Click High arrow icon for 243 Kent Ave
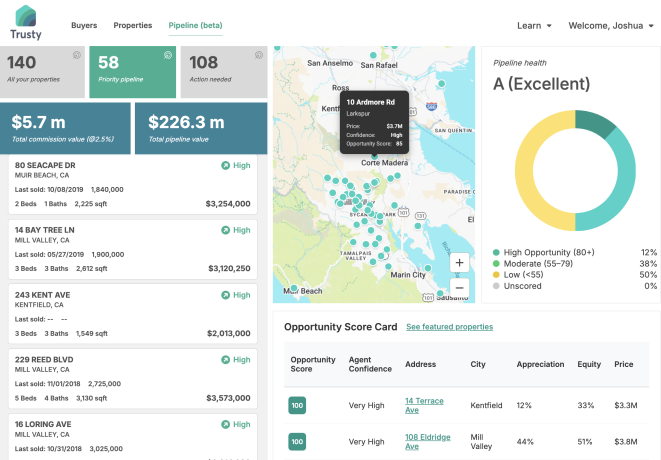 (x=225, y=295)
